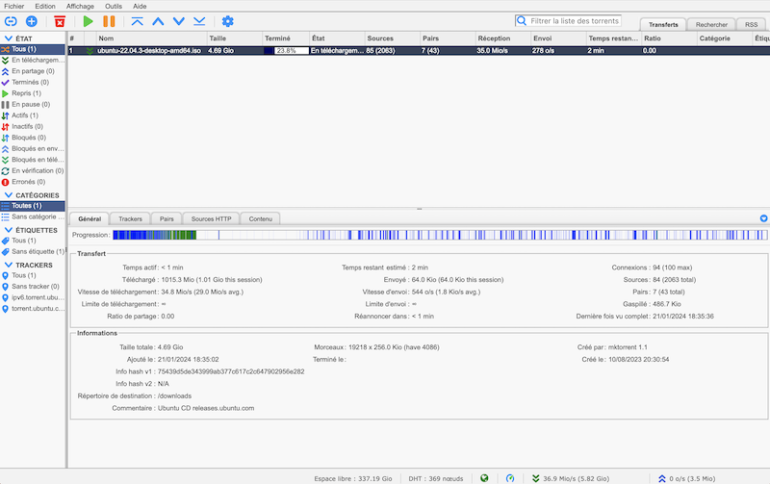
Task: Click the add torrent link icon
Action: 10,21
